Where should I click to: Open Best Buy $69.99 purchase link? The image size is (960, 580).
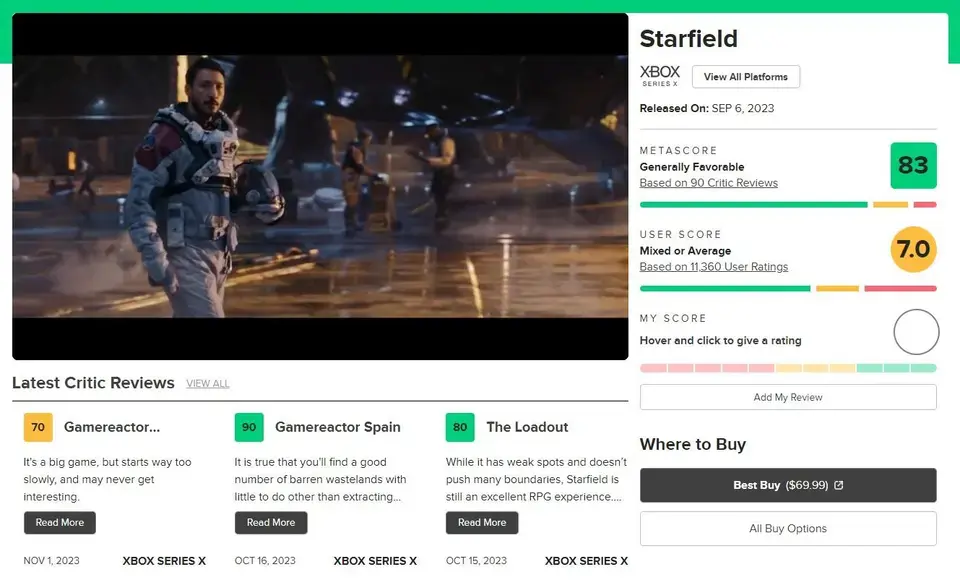tap(788, 485)
